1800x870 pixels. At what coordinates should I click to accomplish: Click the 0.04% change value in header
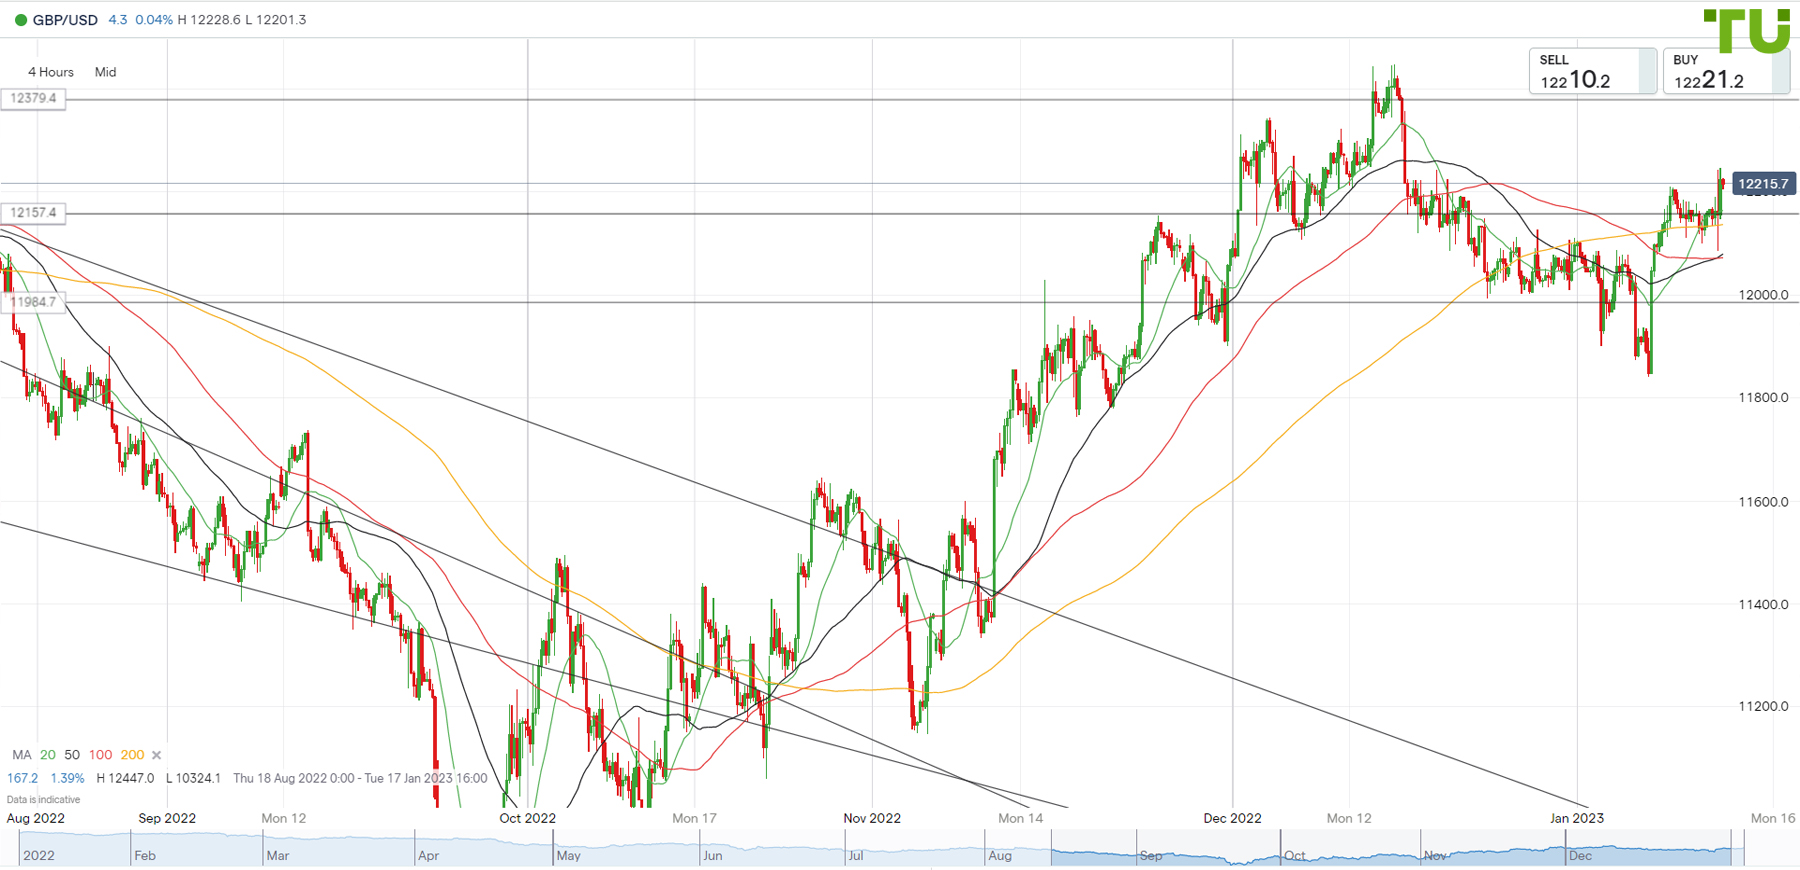click(x=154, y=20)
